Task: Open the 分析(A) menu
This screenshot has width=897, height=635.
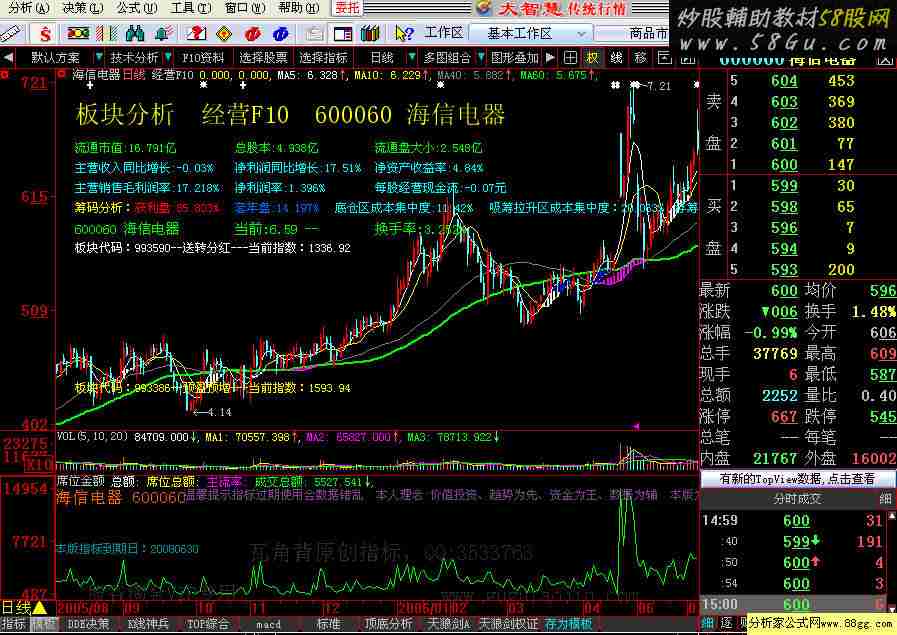Action: click(x=27, y=8)
